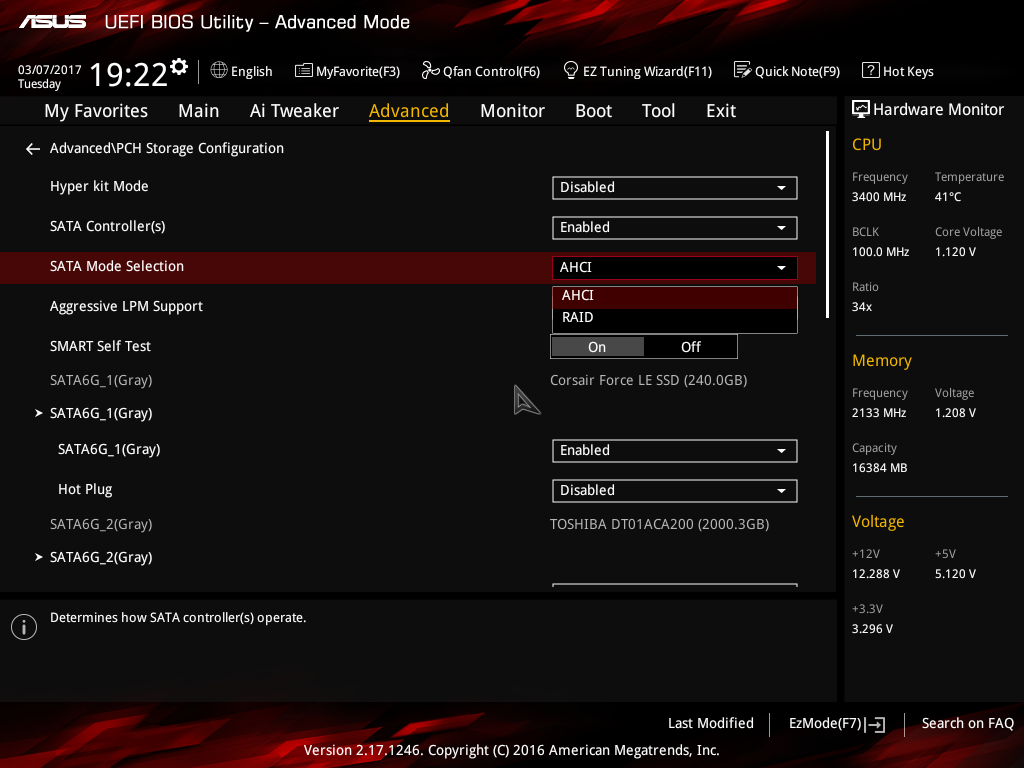Click the Corsair Force LE SSD entry

pos(648,380)
